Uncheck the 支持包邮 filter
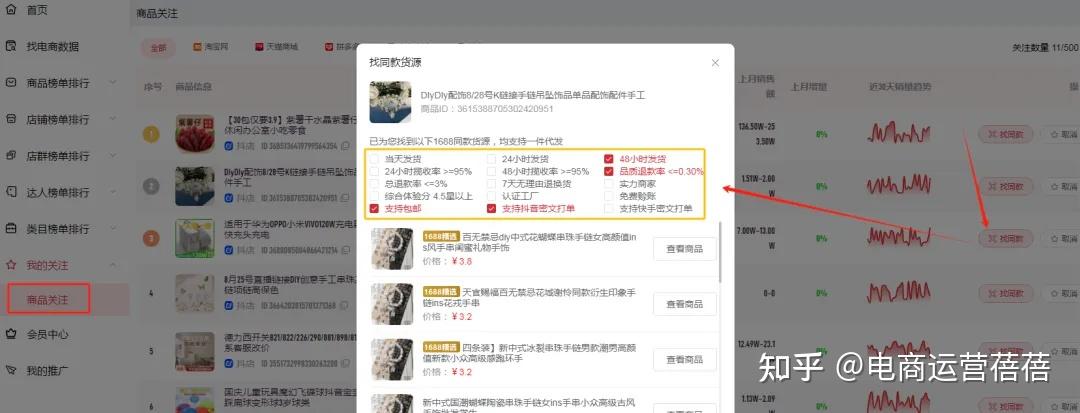 (374, 209)
